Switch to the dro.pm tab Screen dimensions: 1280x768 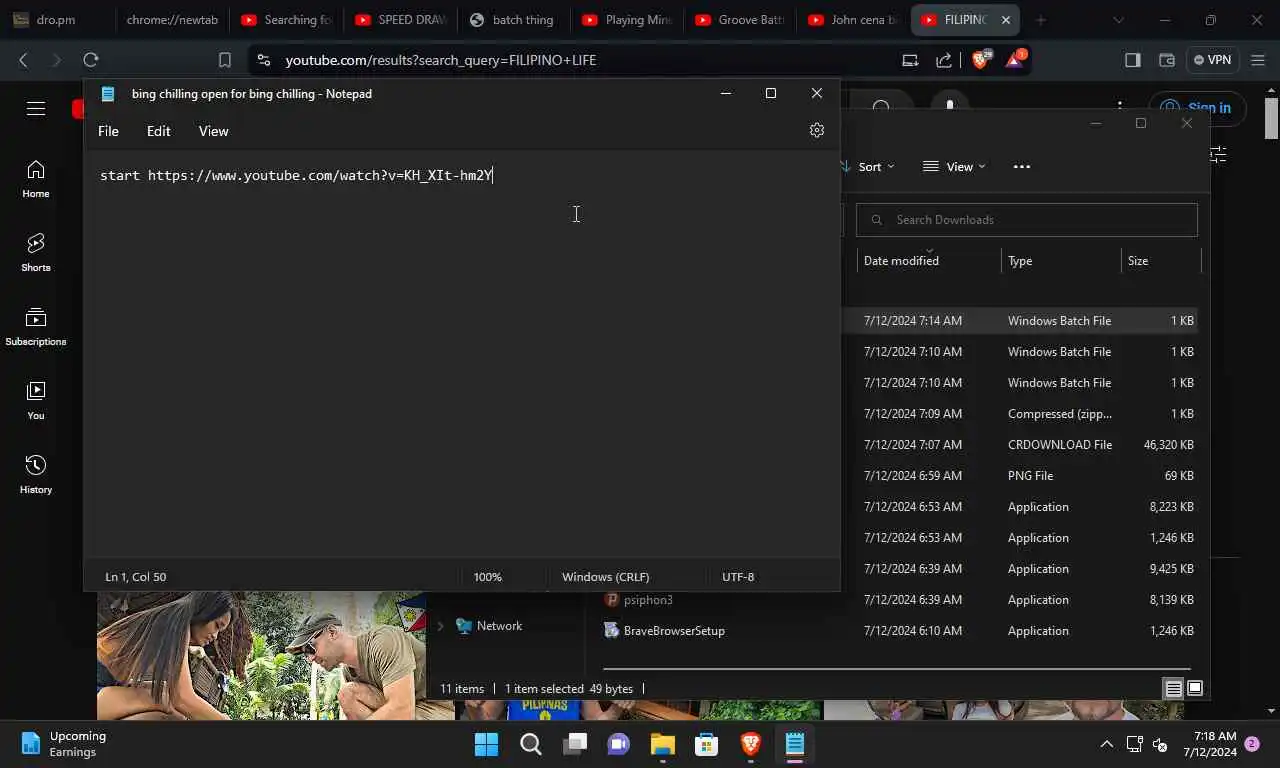point(57,20)
